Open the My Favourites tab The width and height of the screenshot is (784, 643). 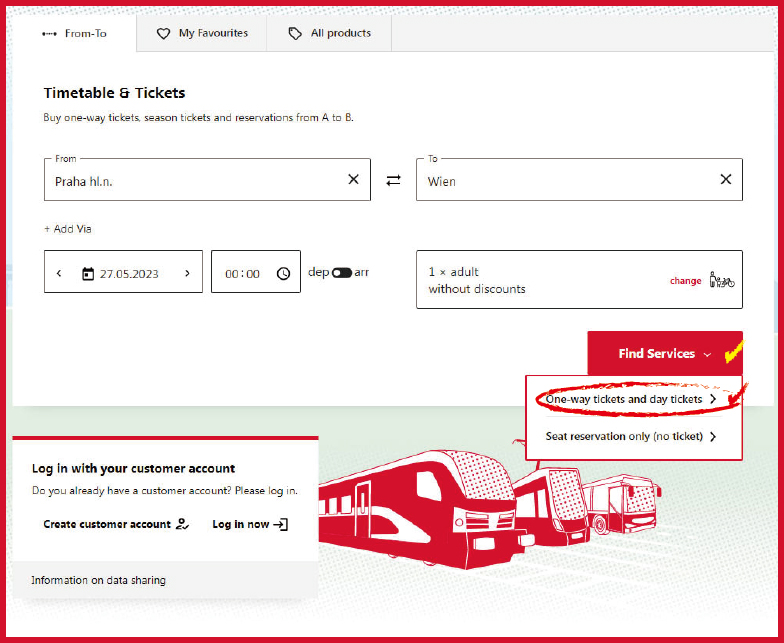[202, 34]
